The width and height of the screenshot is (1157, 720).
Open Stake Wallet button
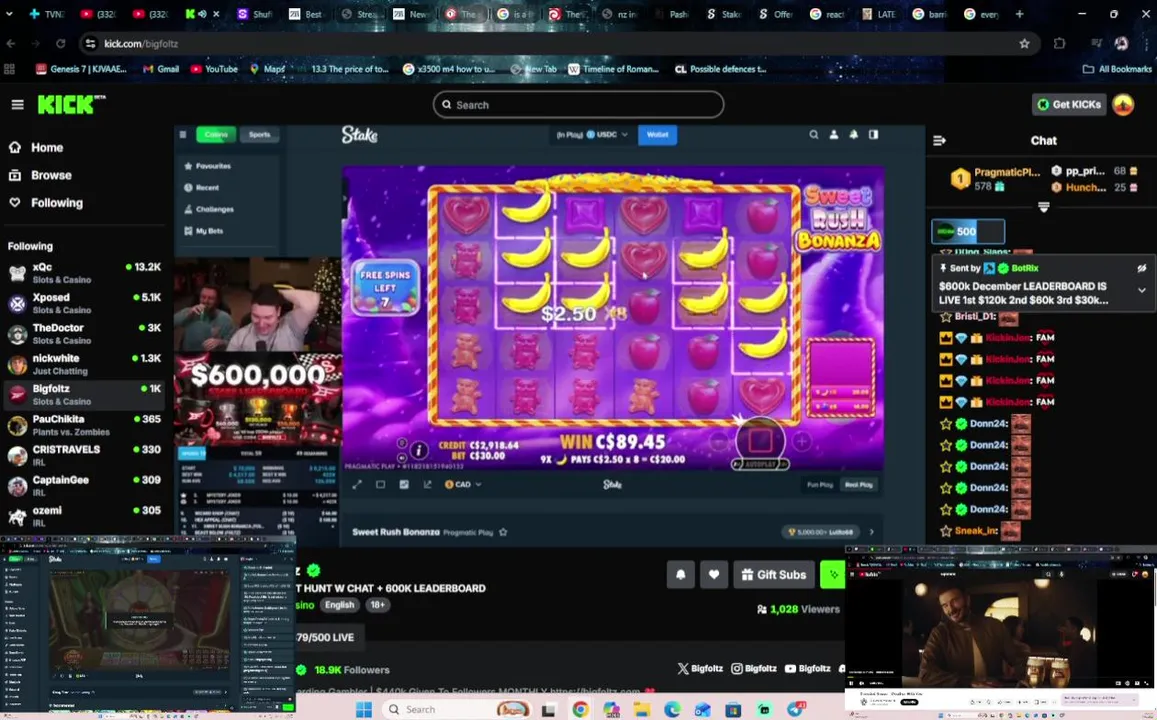pos(657,135)
